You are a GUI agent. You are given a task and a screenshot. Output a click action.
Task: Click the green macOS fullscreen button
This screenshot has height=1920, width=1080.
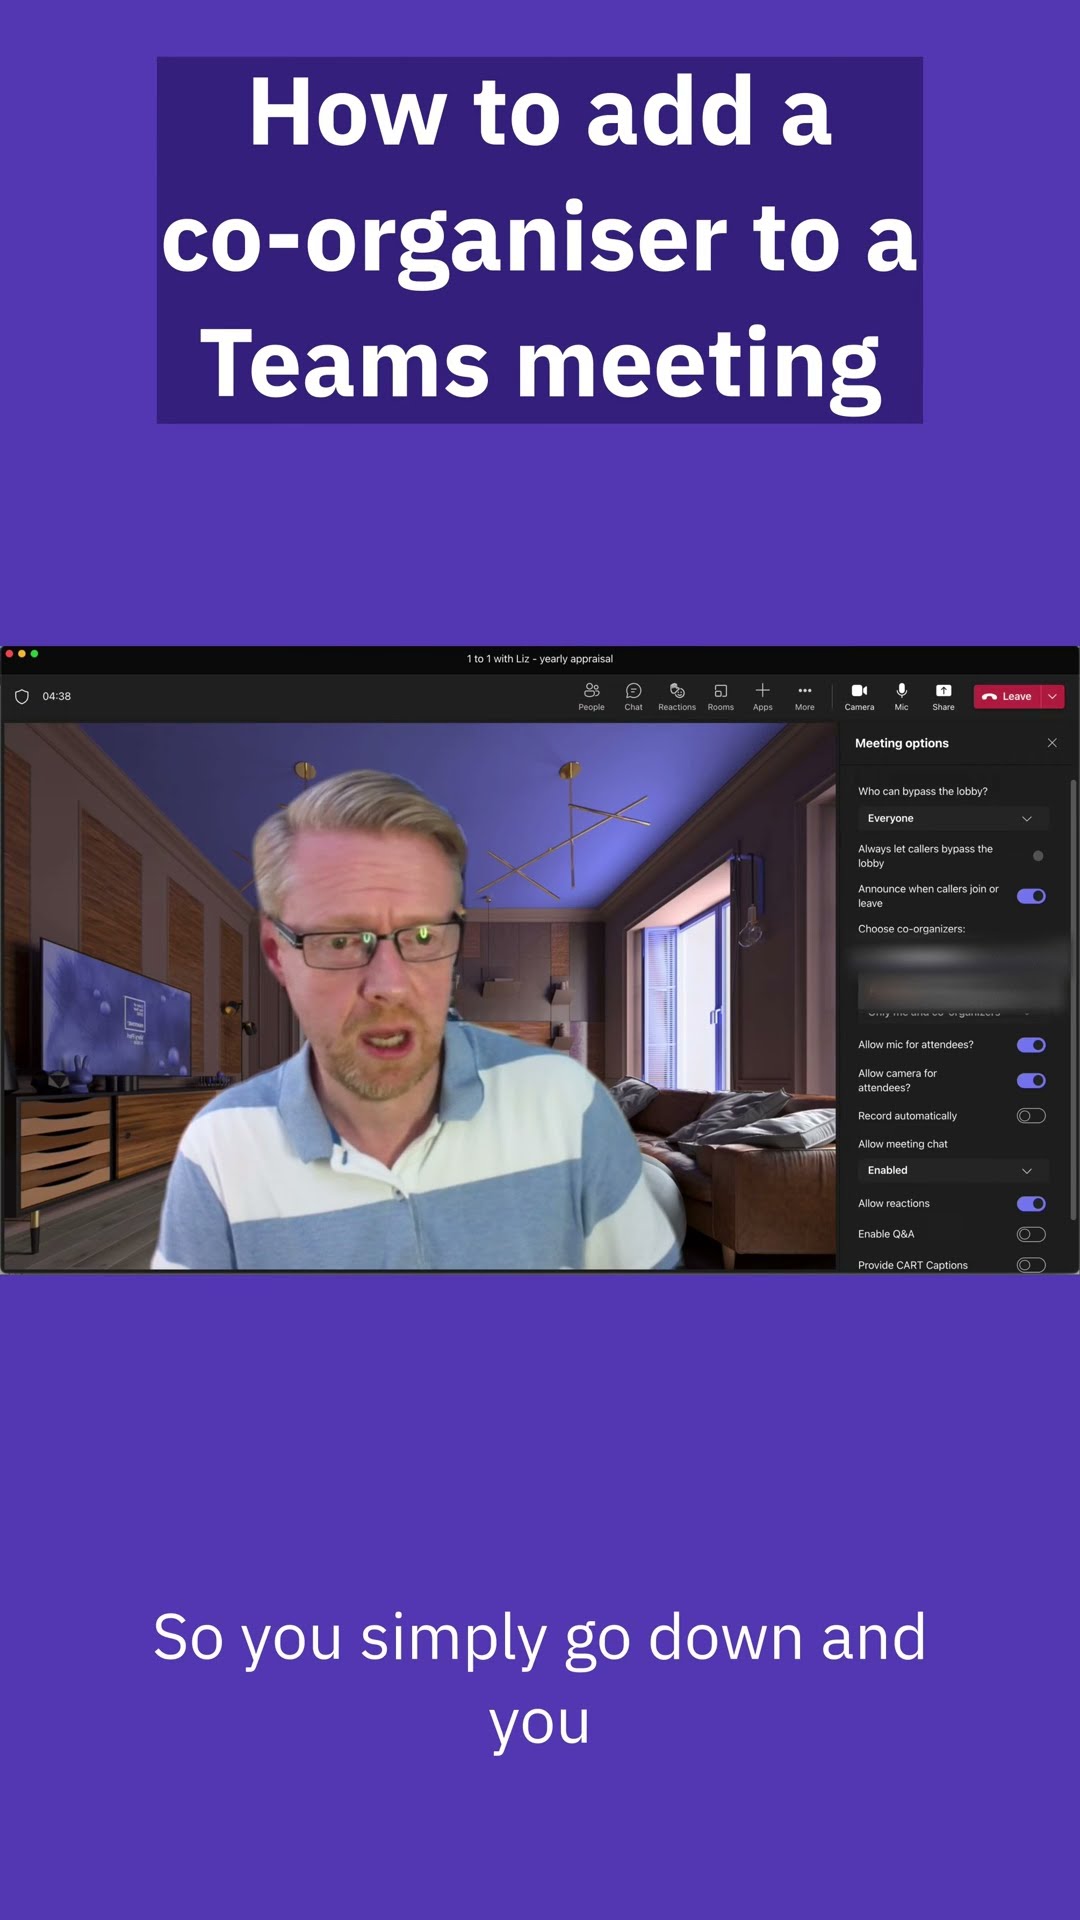click(34, 654)
